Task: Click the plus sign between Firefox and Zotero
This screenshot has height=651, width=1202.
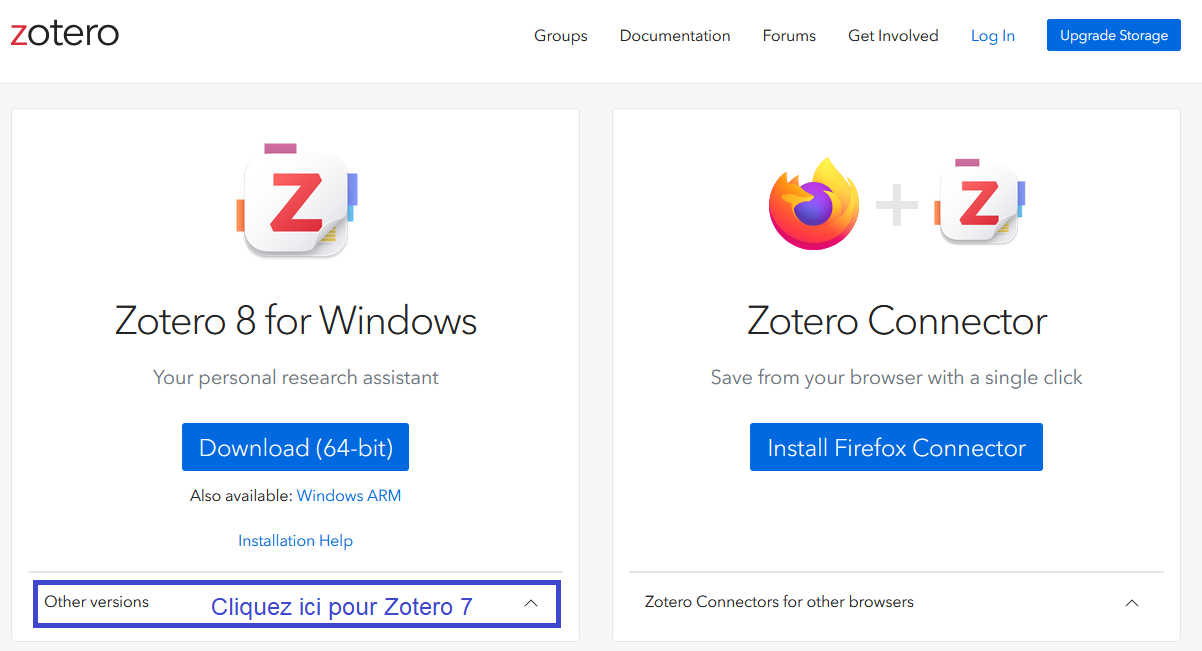Action: (897, 206)
